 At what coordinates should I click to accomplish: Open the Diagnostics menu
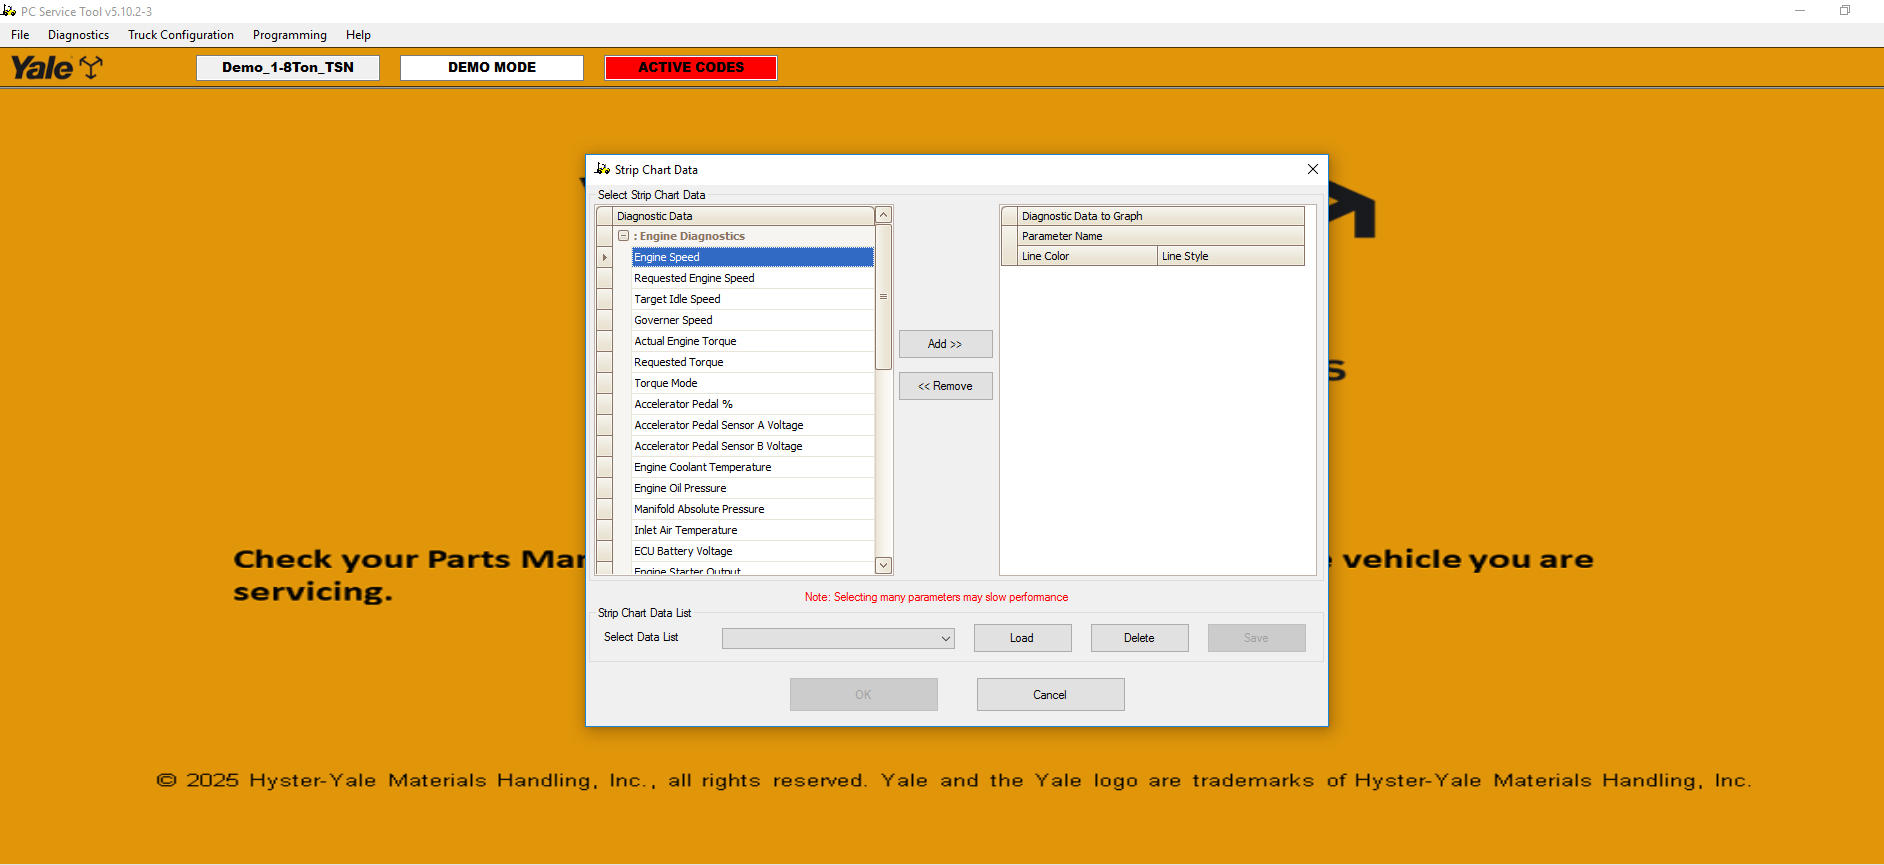79,35
